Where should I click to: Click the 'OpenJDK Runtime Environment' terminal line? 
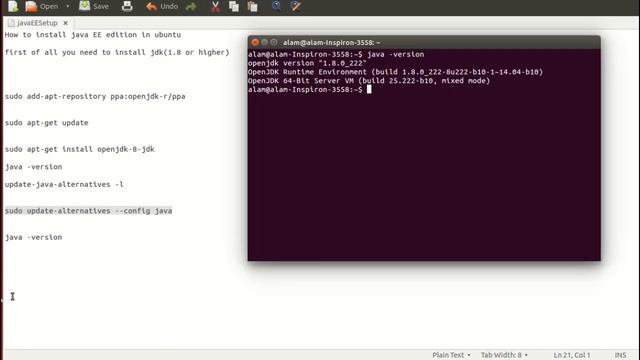coord(396,72)
